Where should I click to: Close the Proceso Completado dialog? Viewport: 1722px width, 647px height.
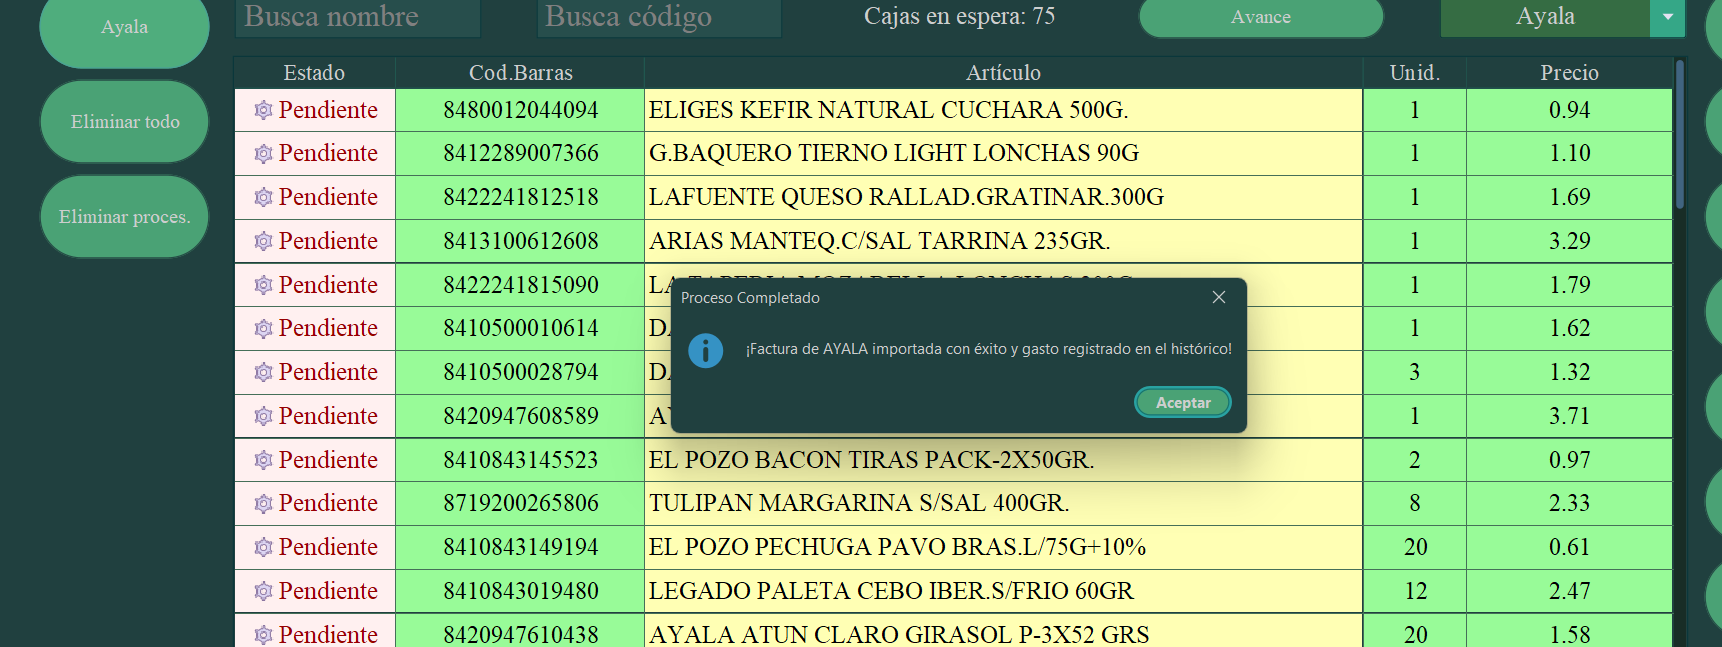[x=1219, y=297]
